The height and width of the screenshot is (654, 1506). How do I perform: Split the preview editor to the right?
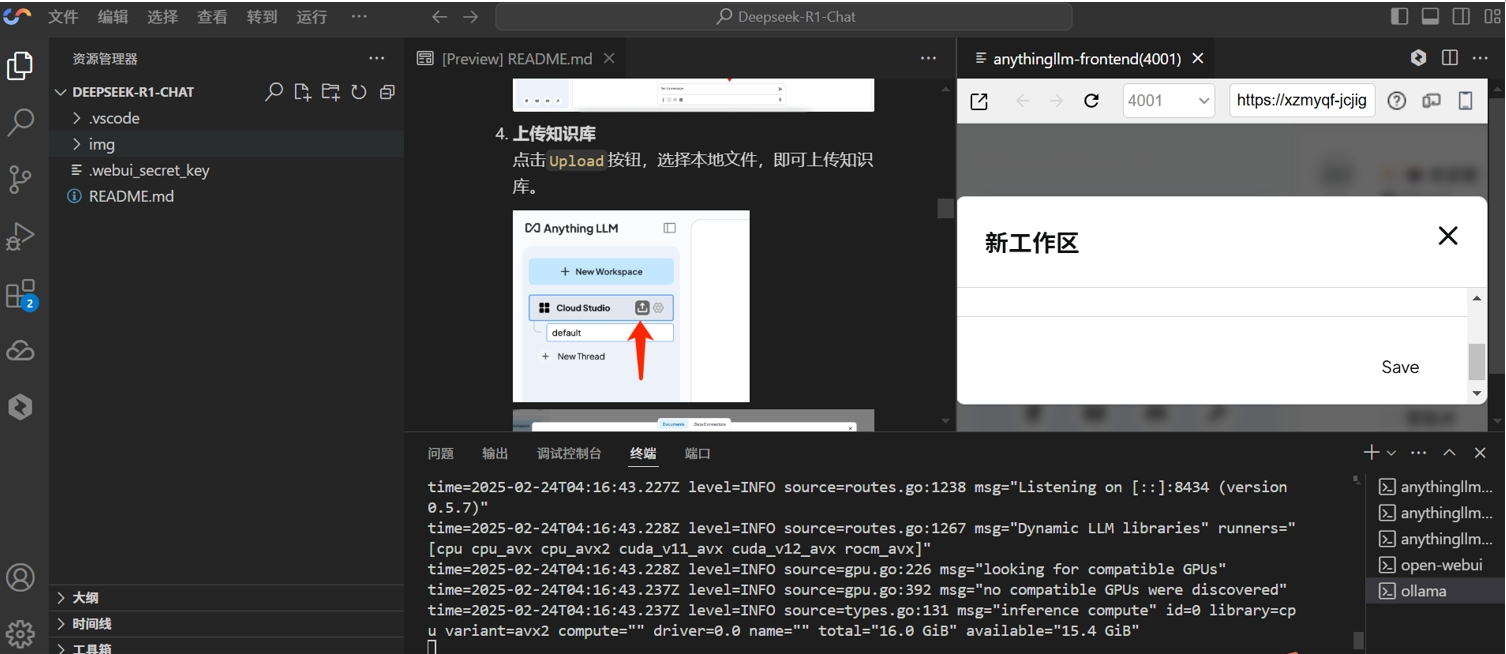click(1449, 58)
